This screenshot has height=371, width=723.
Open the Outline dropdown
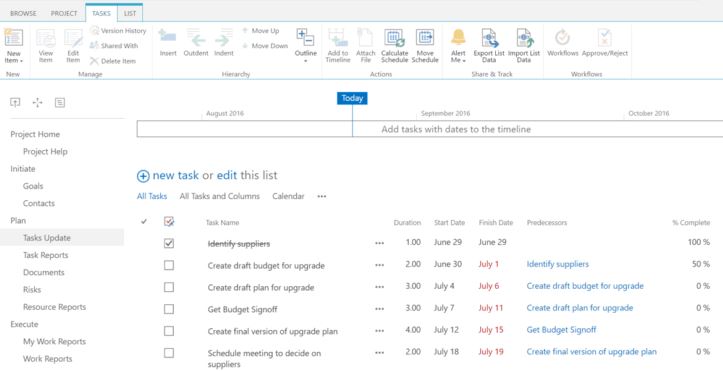pos(305,46)
